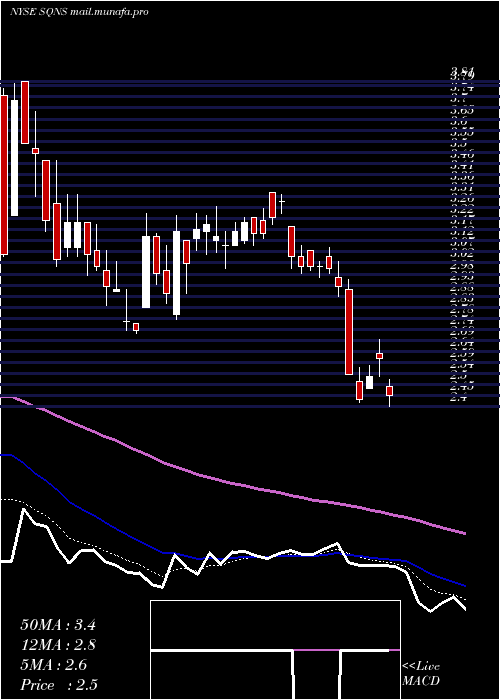
Task: Click the "50MA : 3.4" readout
Action: [x=58, y=625]
